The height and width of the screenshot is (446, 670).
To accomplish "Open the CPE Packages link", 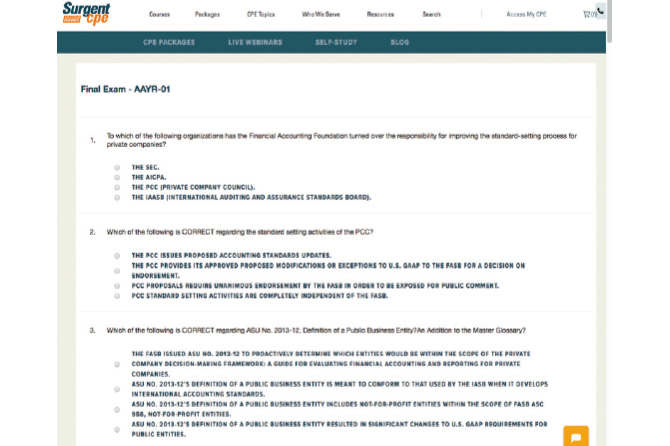I will click(x=169, y=42).
